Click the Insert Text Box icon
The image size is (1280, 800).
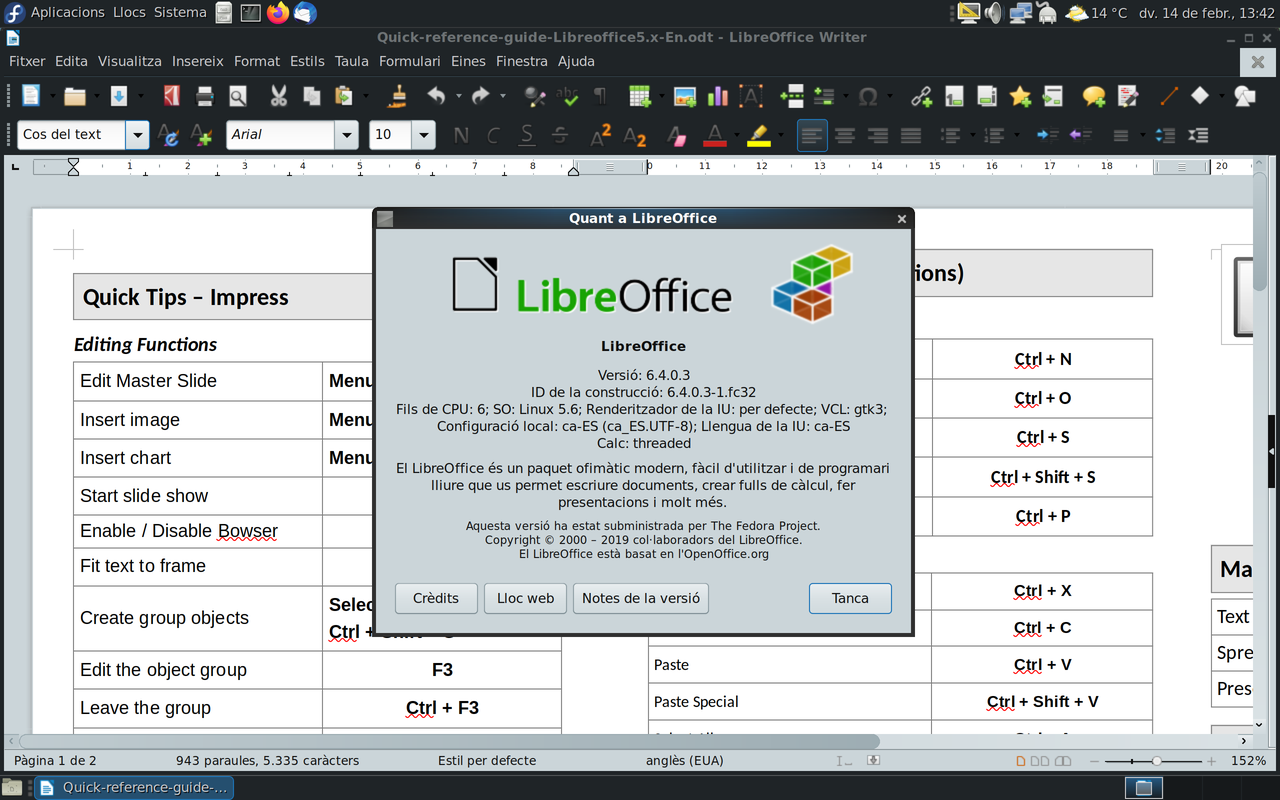click(x=751, y=96)
